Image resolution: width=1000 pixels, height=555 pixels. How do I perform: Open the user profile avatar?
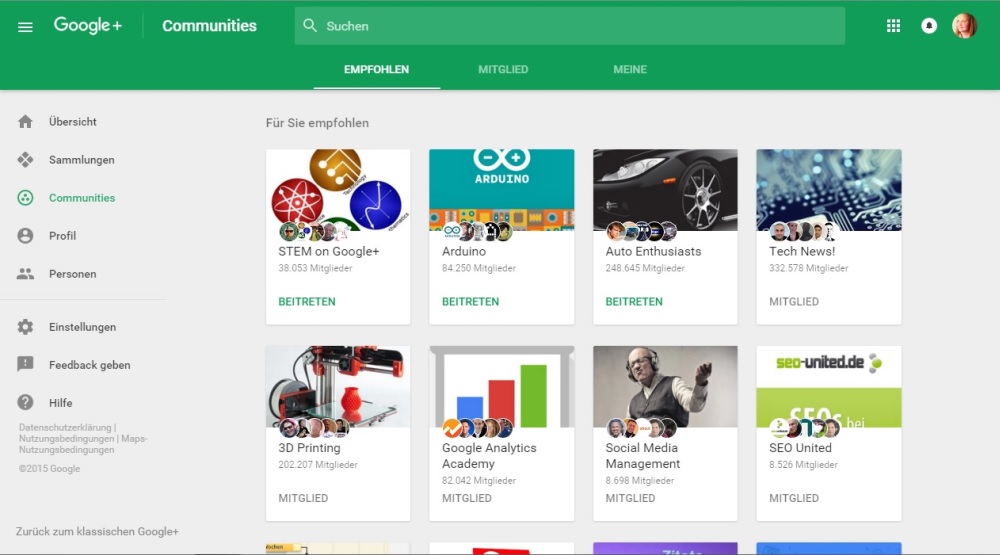[964, 26]
